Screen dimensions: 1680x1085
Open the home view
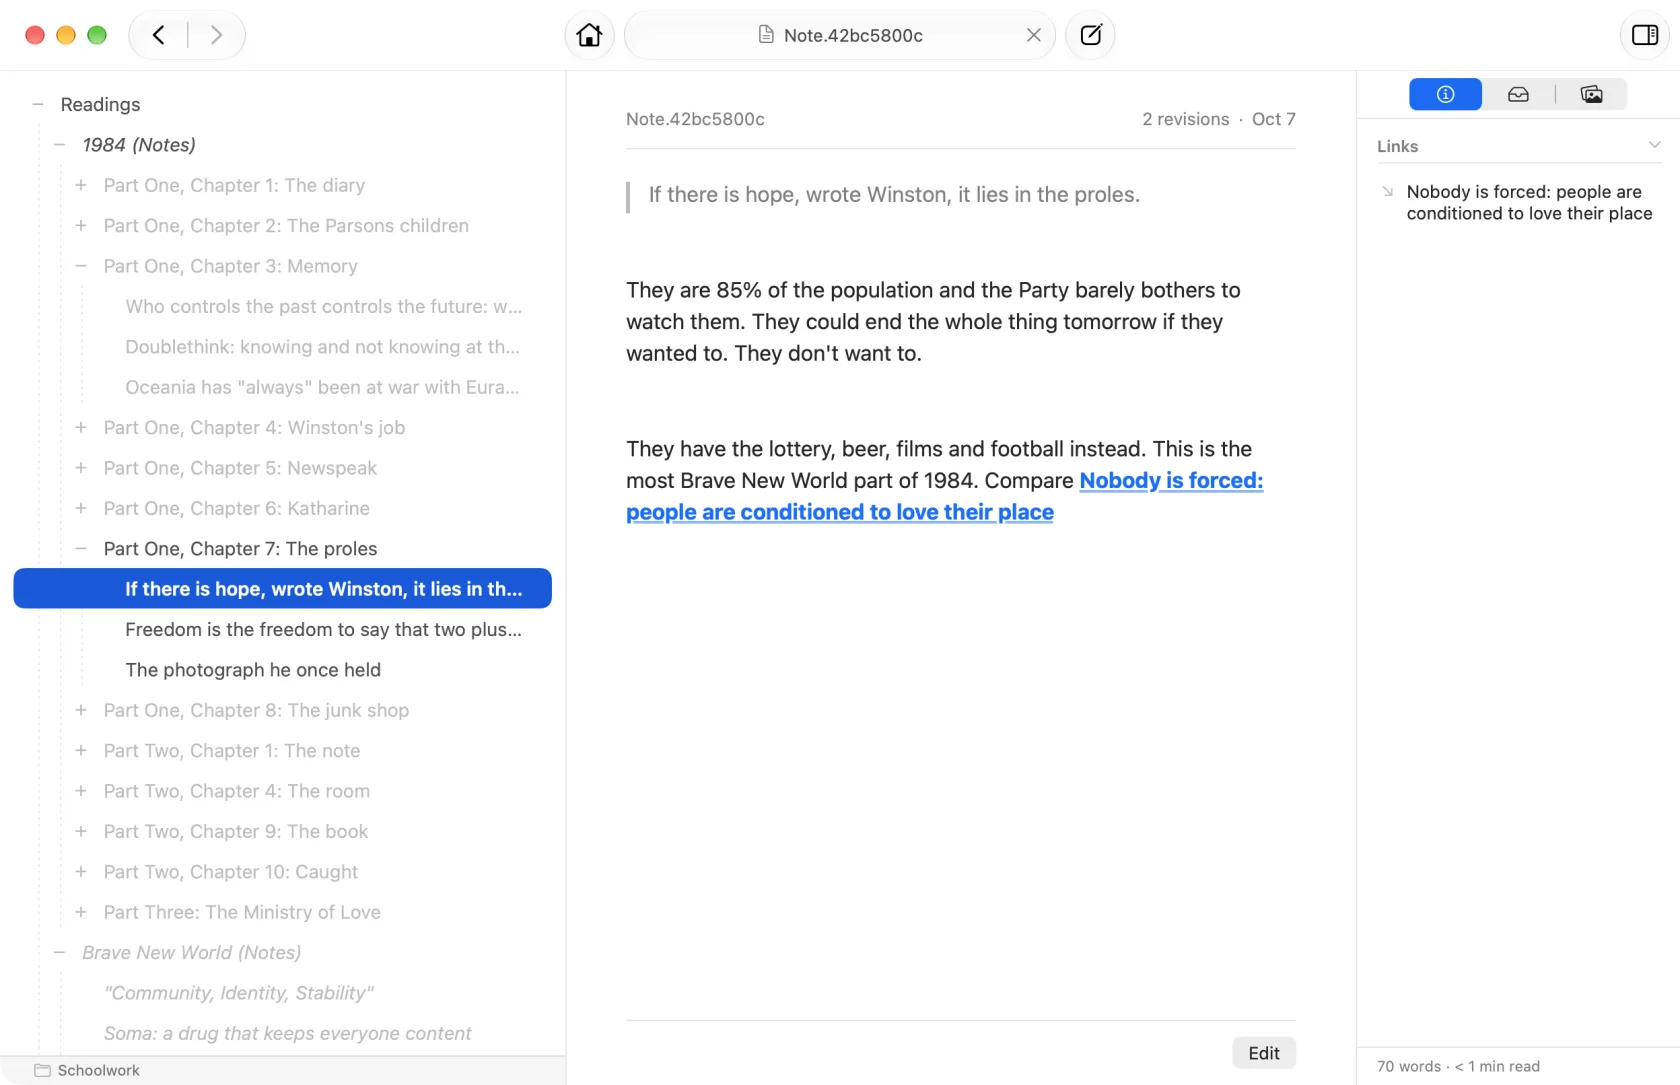tap(589, 35)
